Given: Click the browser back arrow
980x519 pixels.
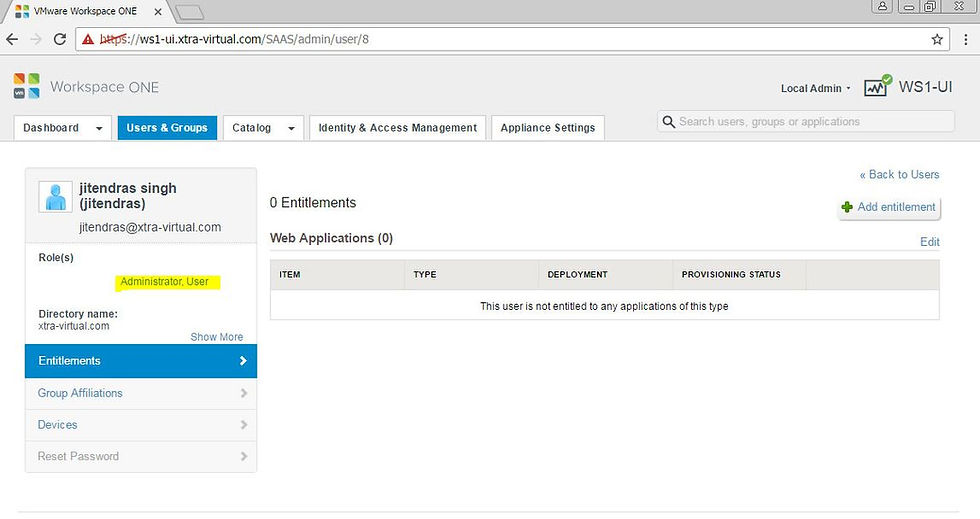Looking at the screenshot, I should tap(12, 39).
